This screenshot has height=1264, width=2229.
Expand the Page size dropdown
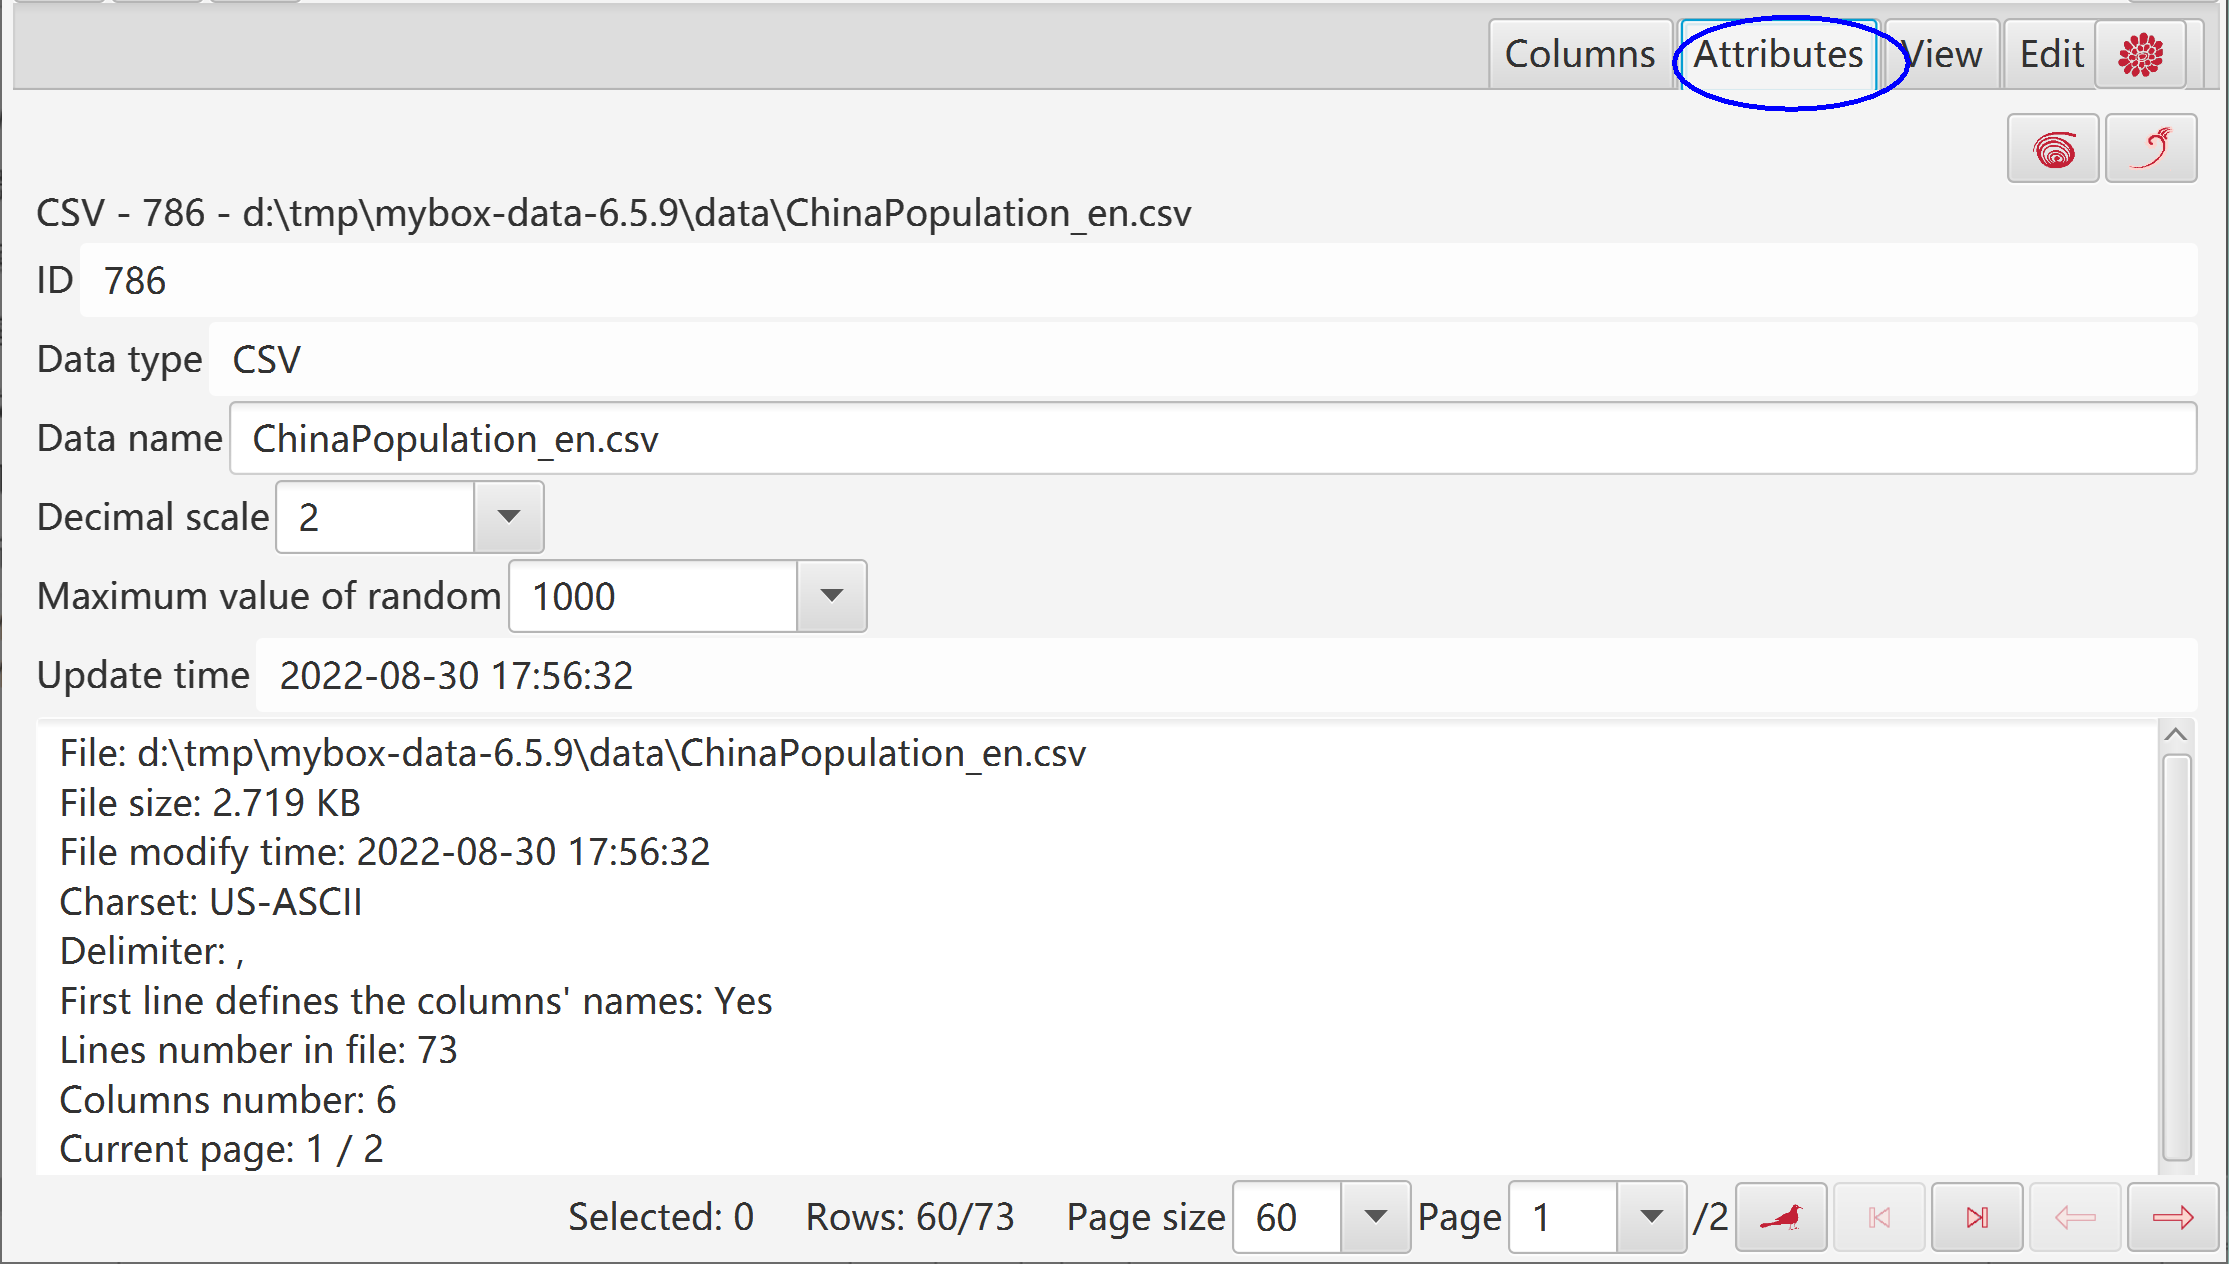[x=1375, y=1217]
